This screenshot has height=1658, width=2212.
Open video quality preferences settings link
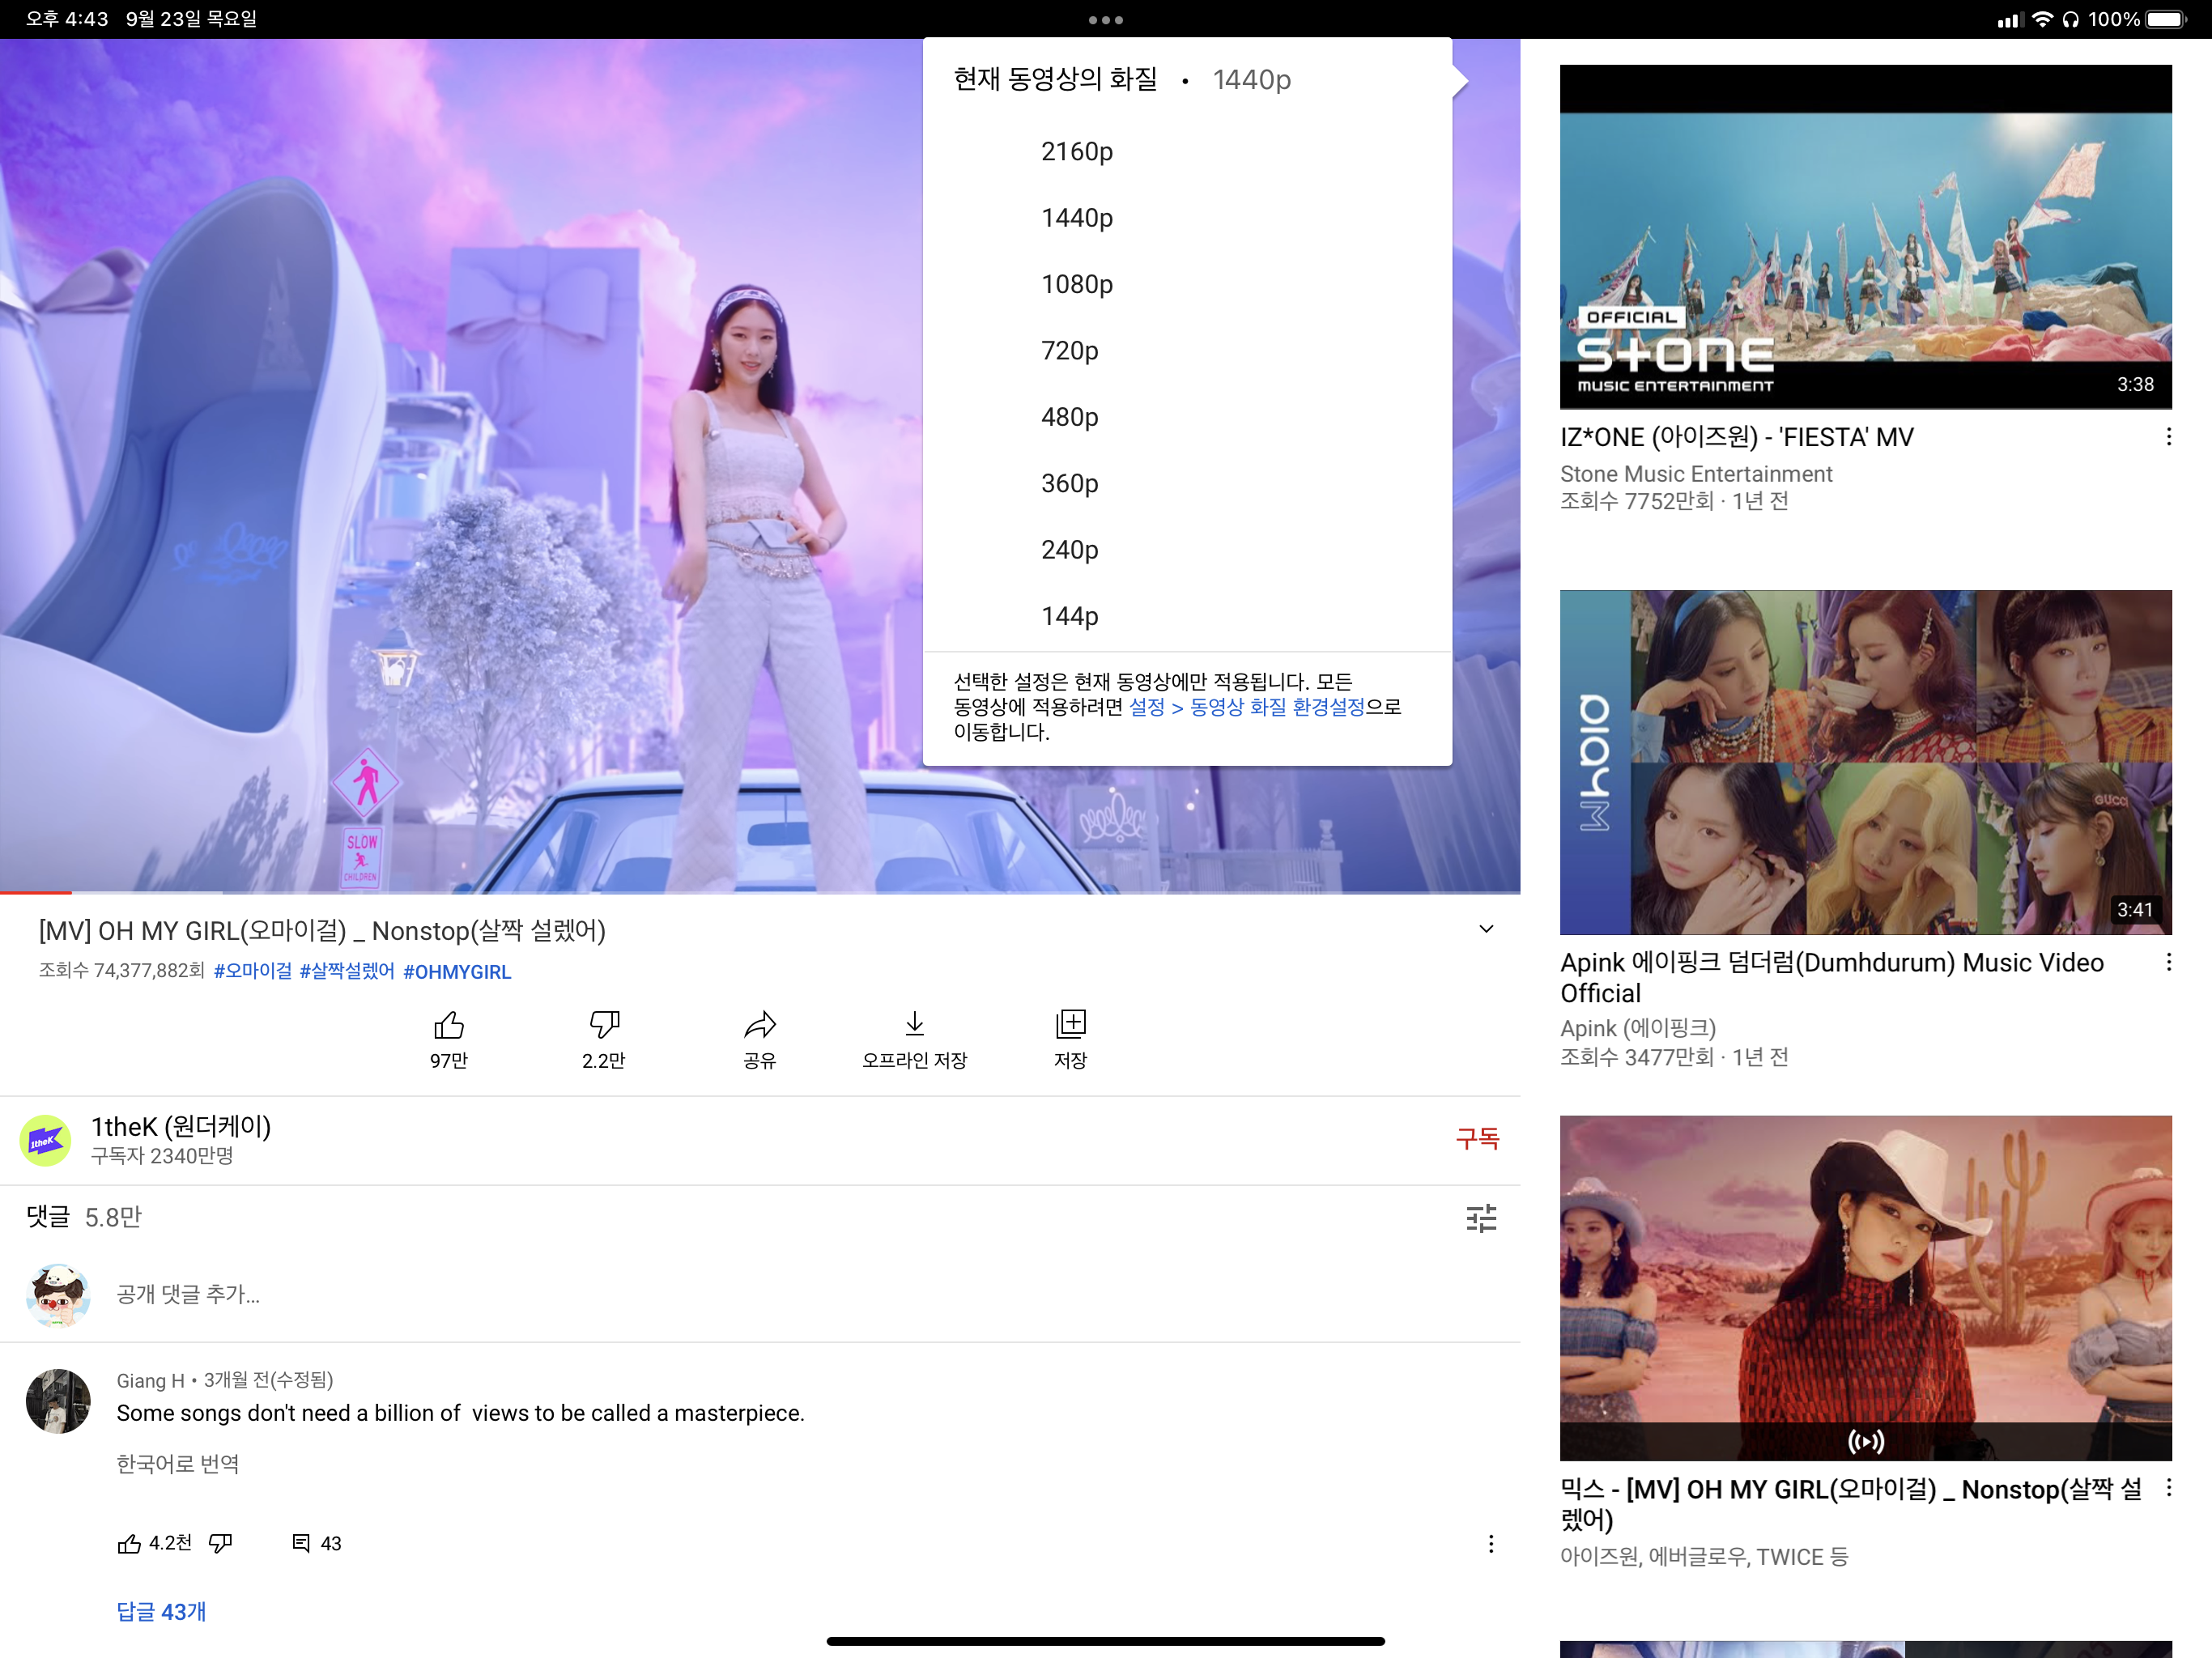[x=1246, y=707]
